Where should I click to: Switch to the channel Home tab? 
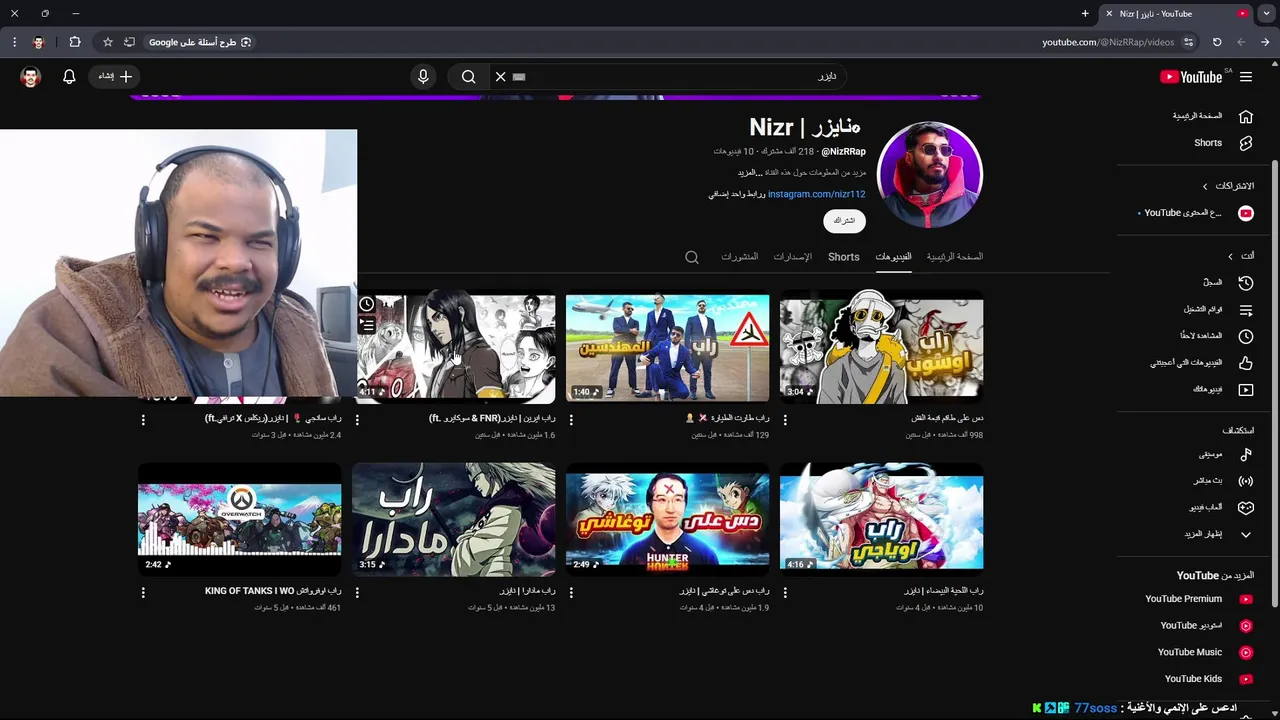[x=955, y=257]
